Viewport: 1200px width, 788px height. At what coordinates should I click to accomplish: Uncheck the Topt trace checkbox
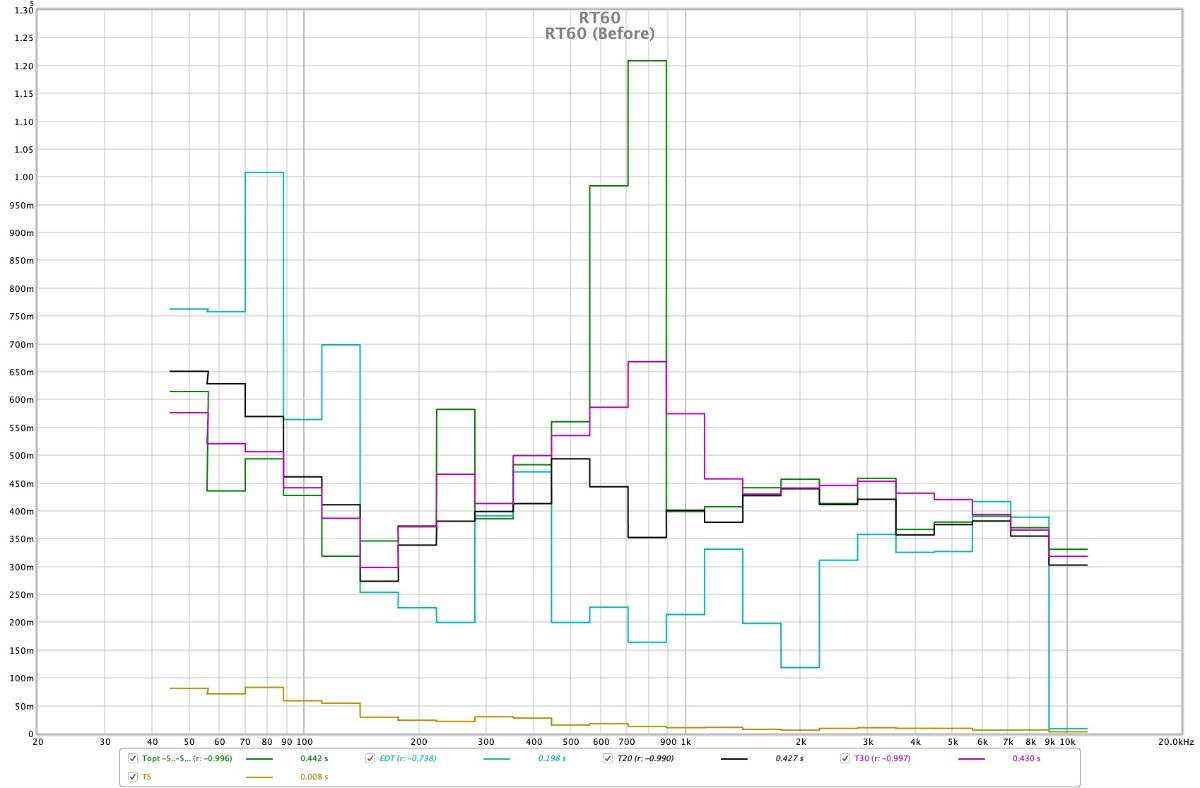pos(133,759)
